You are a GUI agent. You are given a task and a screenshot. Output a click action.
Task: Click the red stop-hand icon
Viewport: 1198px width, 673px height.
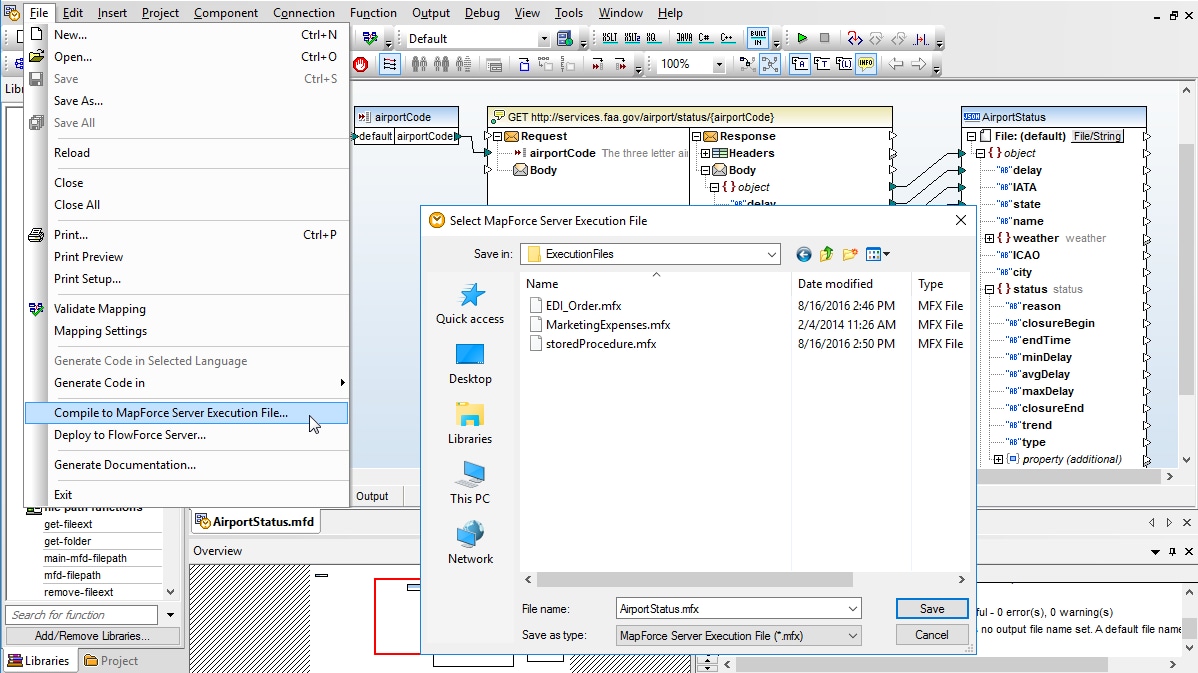pyautogui.click(x=361, y=64)
